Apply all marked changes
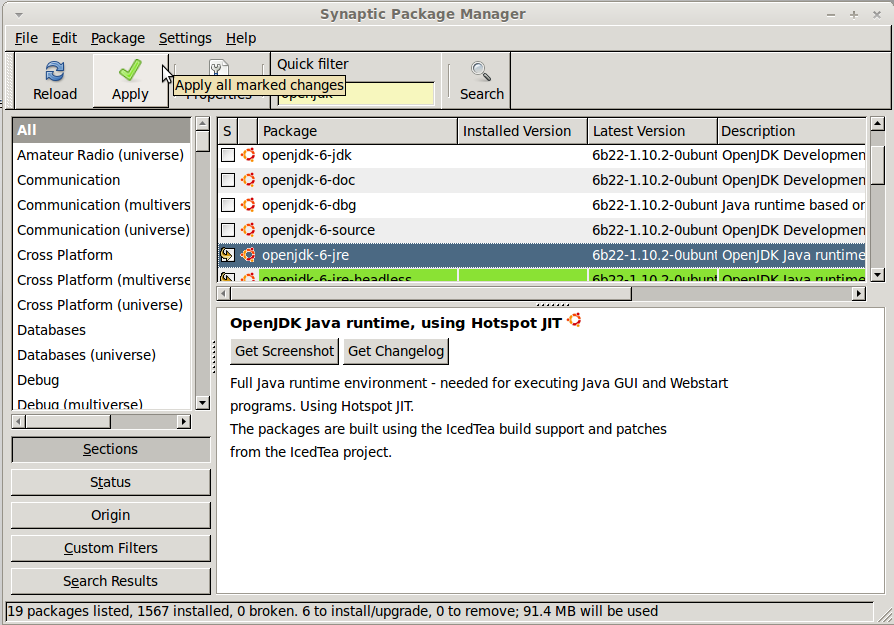This screenshot has height=625, width=894. [x=130, y=80]
